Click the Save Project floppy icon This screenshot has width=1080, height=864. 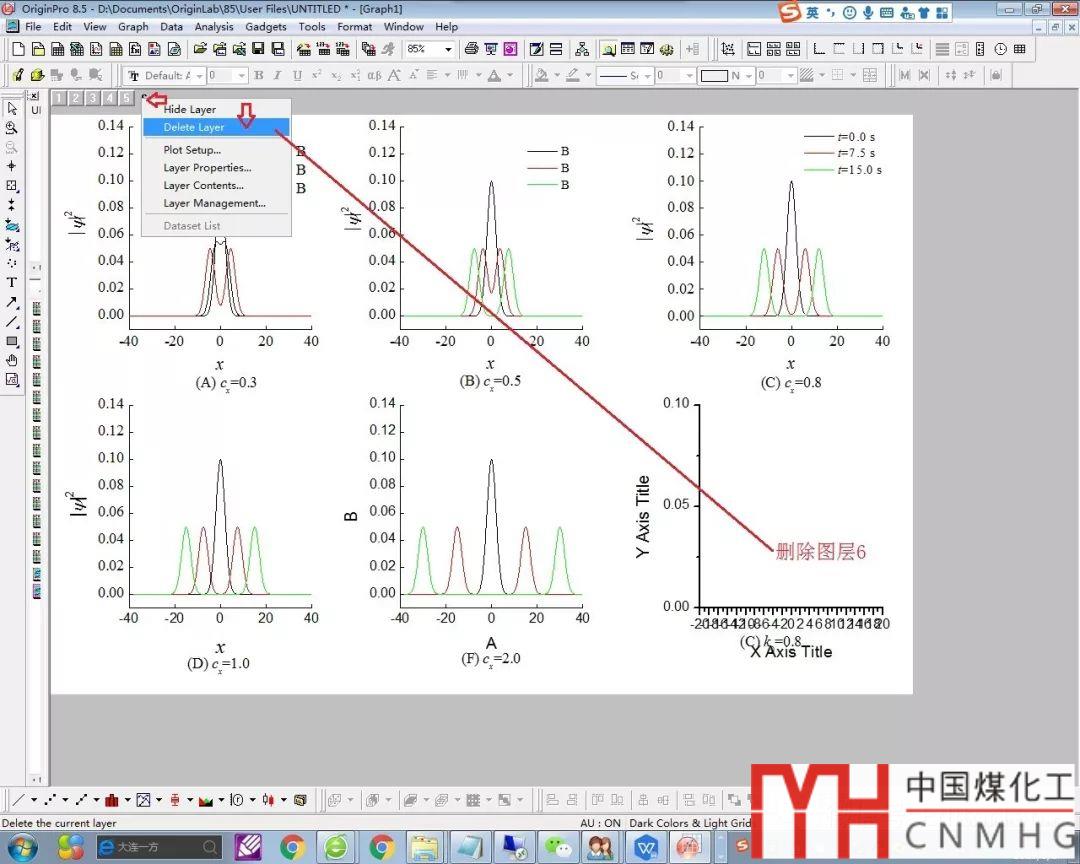click(x=258, y=49)
